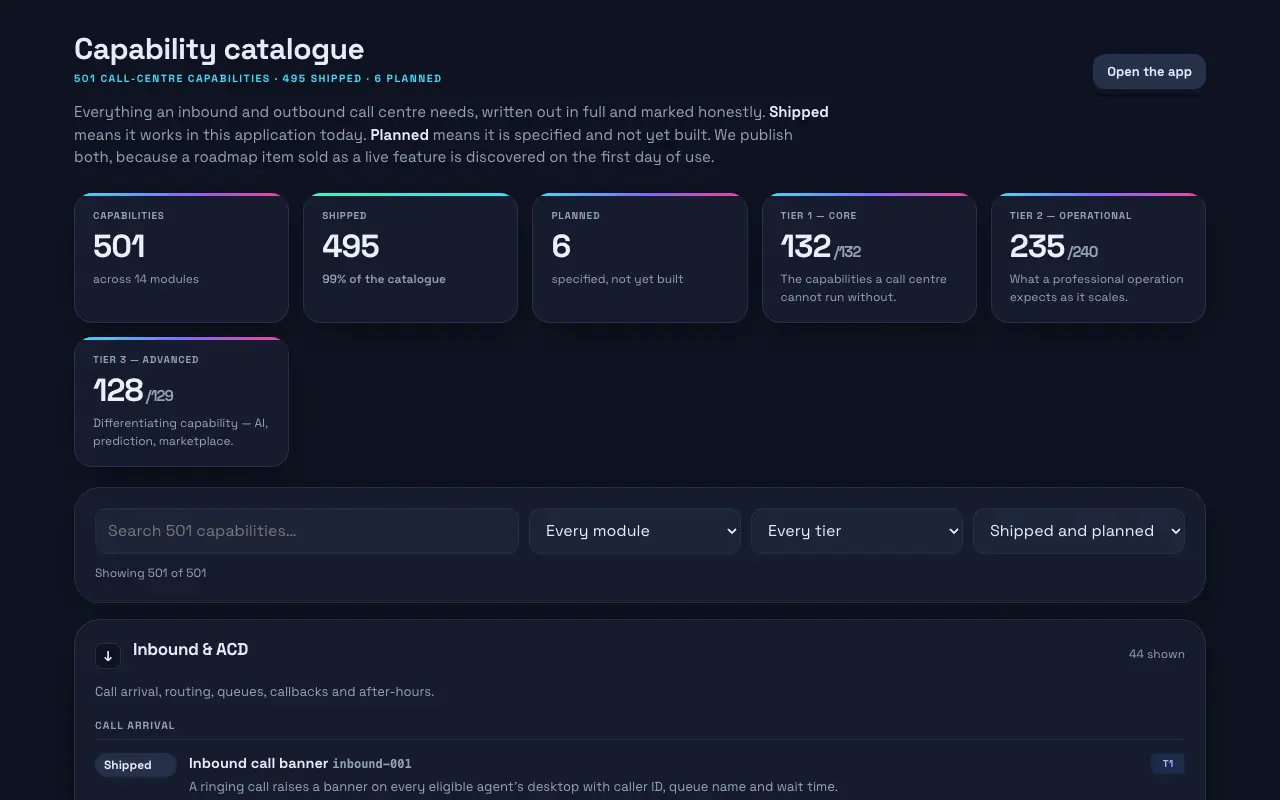
Task: Open the Shipped and planned filter dropdown
Action: click(1079, 531)
